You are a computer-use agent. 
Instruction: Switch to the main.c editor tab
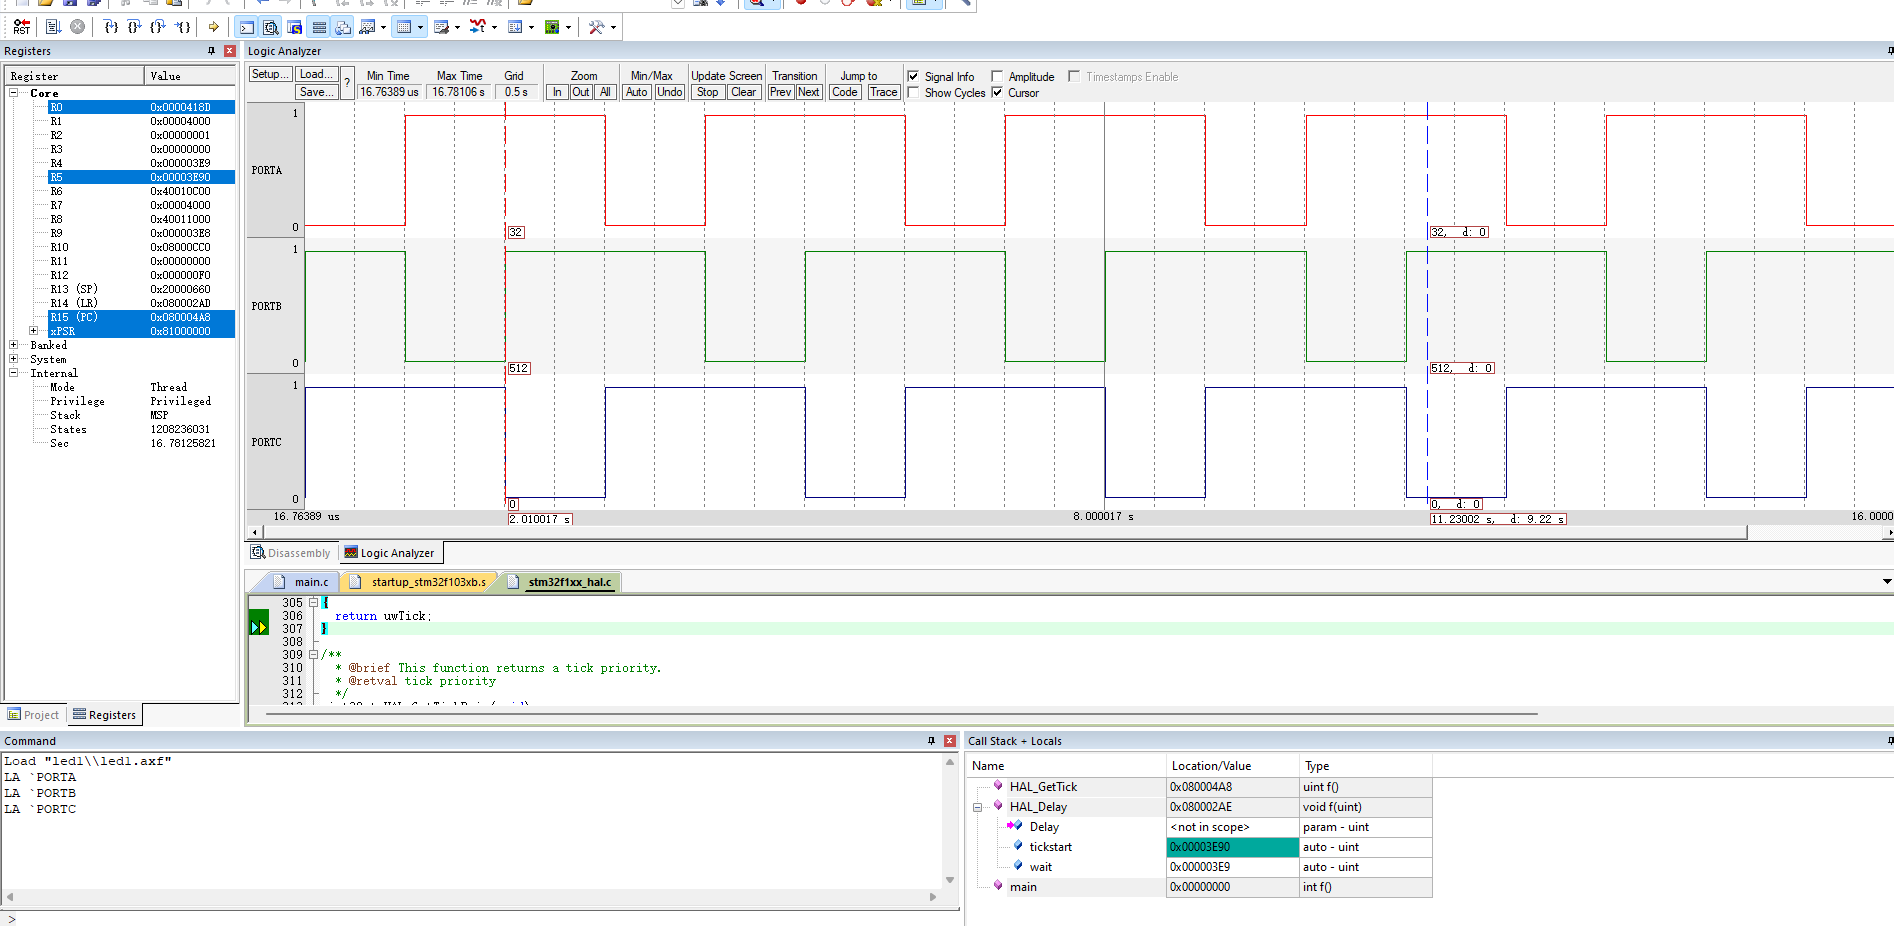click(310, 582)
